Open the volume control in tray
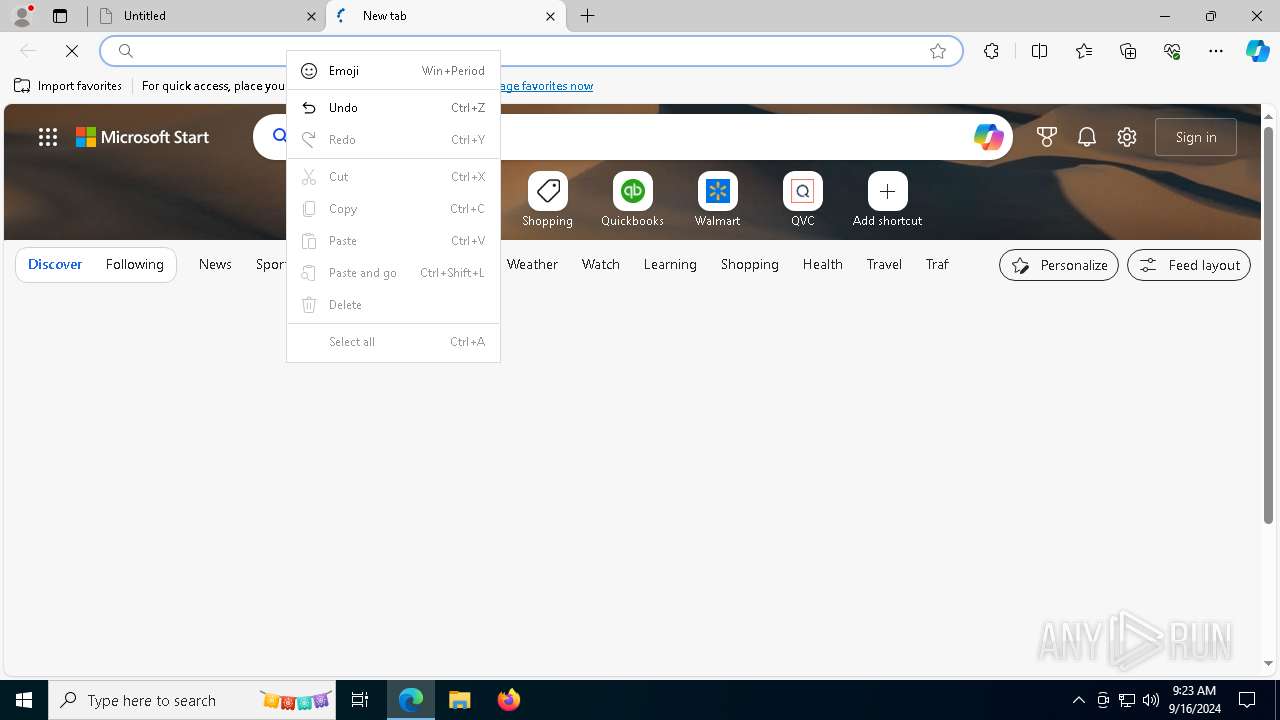 coord(1151,700)
